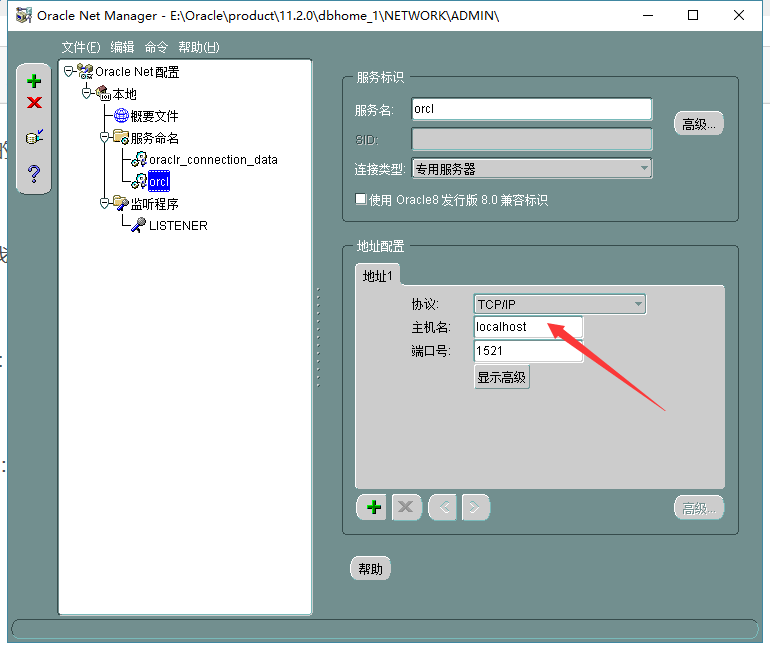Screen dimensions: 770x650
Task: Select the LISTENER tree item
Action: pyautogui.click(x=178, y=225)
